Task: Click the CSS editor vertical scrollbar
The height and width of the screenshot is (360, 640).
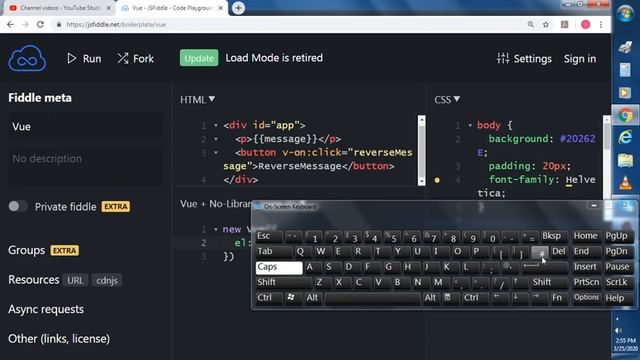Action: [x=607, y=137]
